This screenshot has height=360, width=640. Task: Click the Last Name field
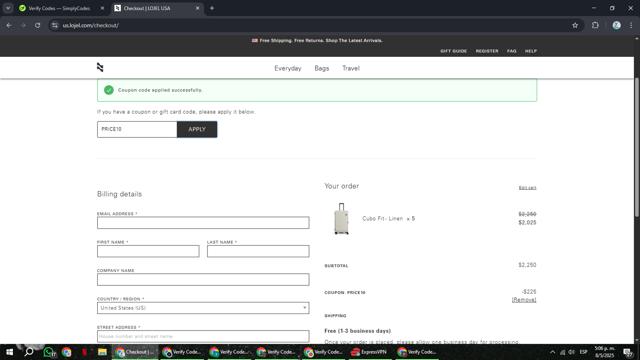click(x=258, y=251)
